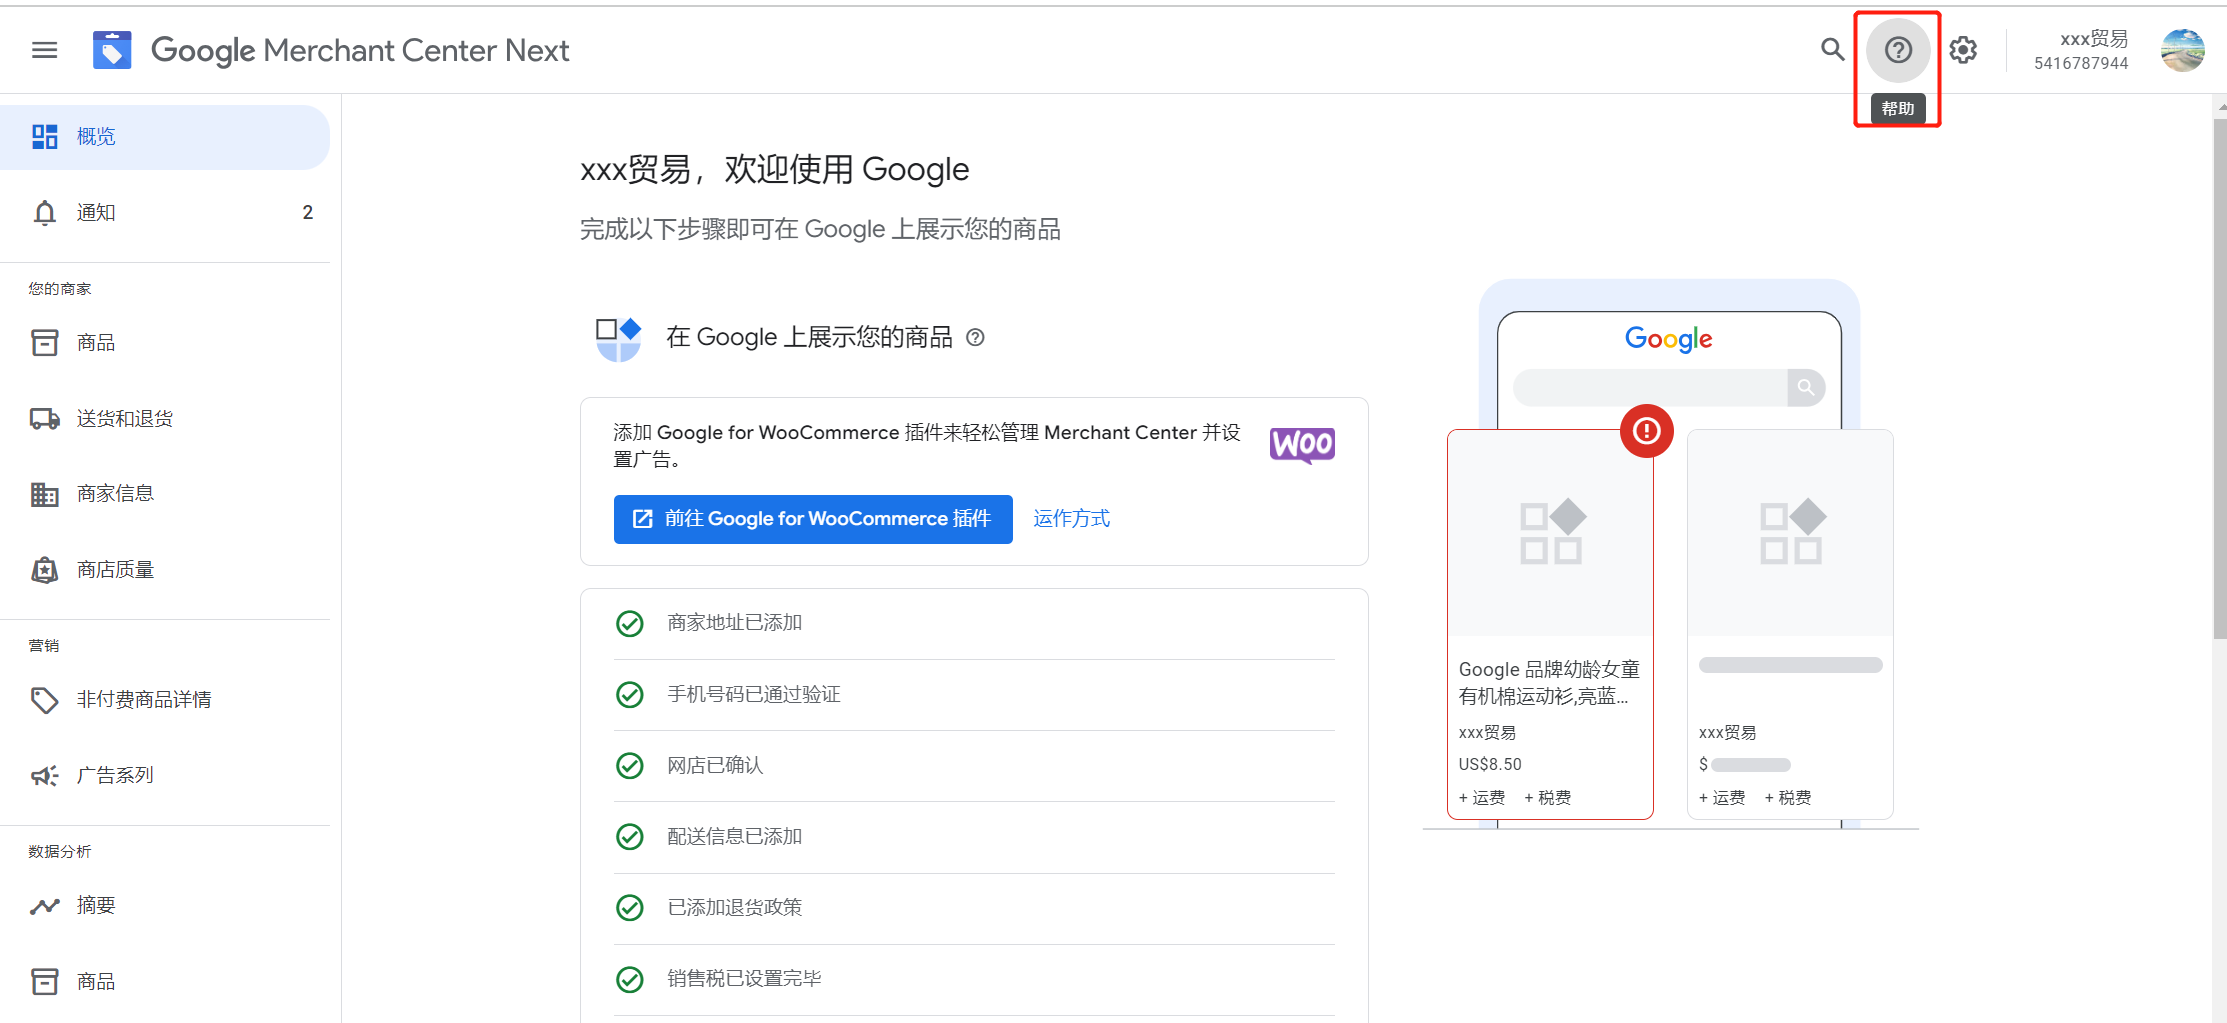Image resolution: width=2227 pixels, height=1023 pixels.
Task: Open the 网店已确认 checklist row
Action: [974, 766]
